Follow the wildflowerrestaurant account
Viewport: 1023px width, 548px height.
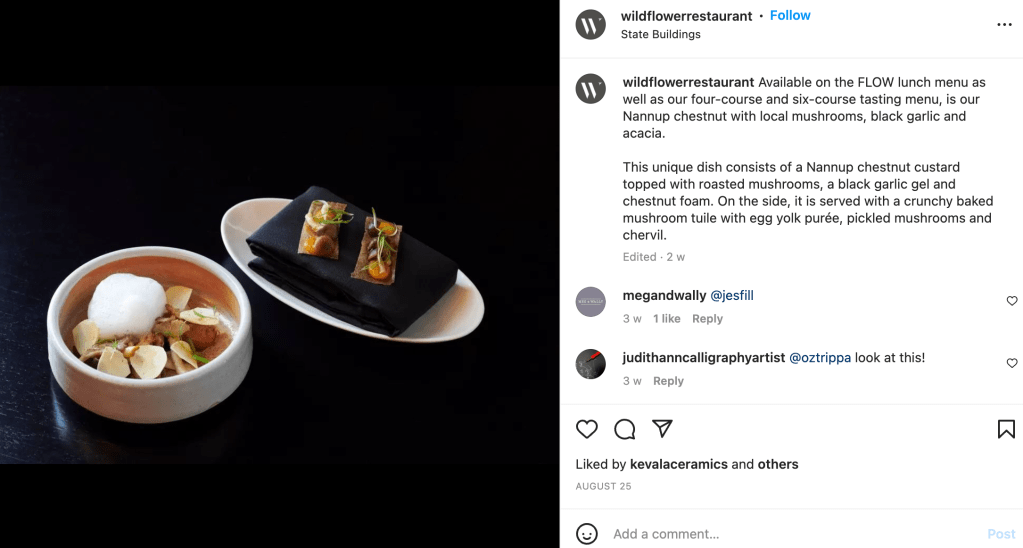790,16
